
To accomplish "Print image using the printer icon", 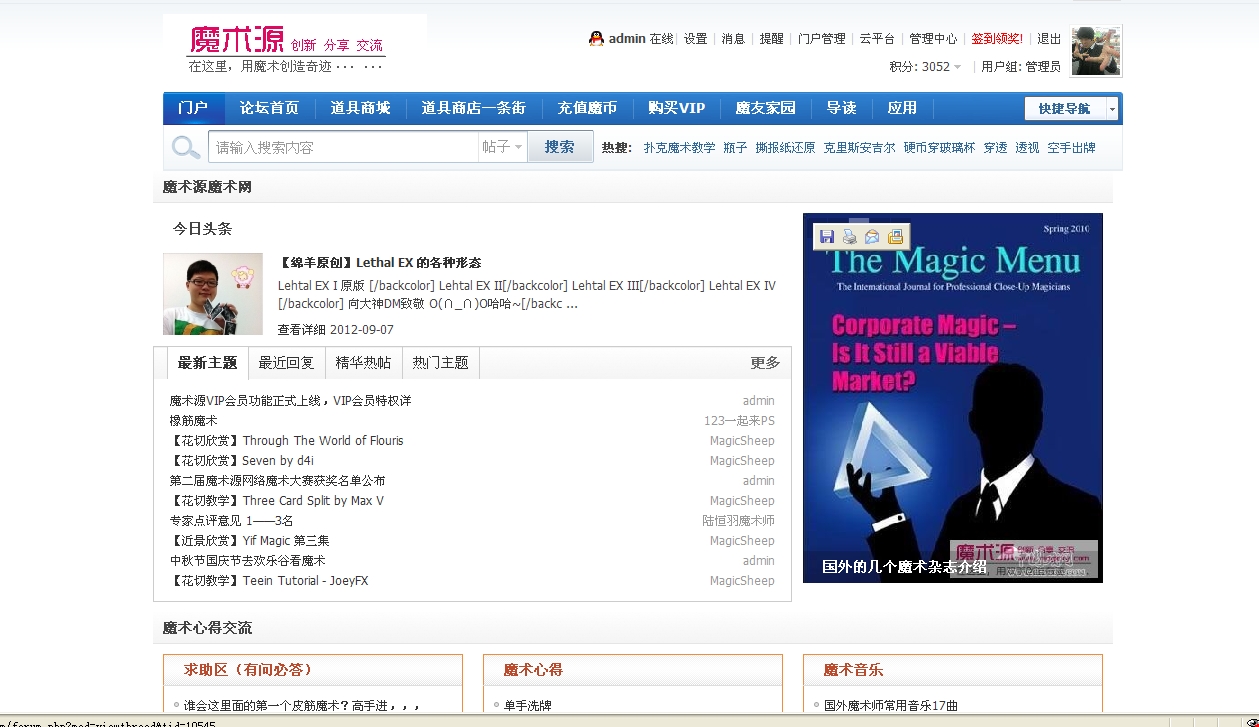I will (x=850, y=236).
